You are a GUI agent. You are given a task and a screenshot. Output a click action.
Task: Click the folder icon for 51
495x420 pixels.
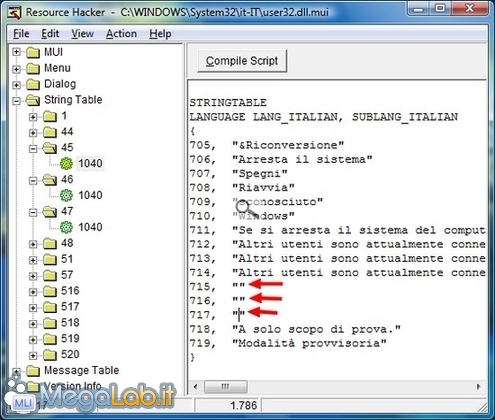point(50,259)
